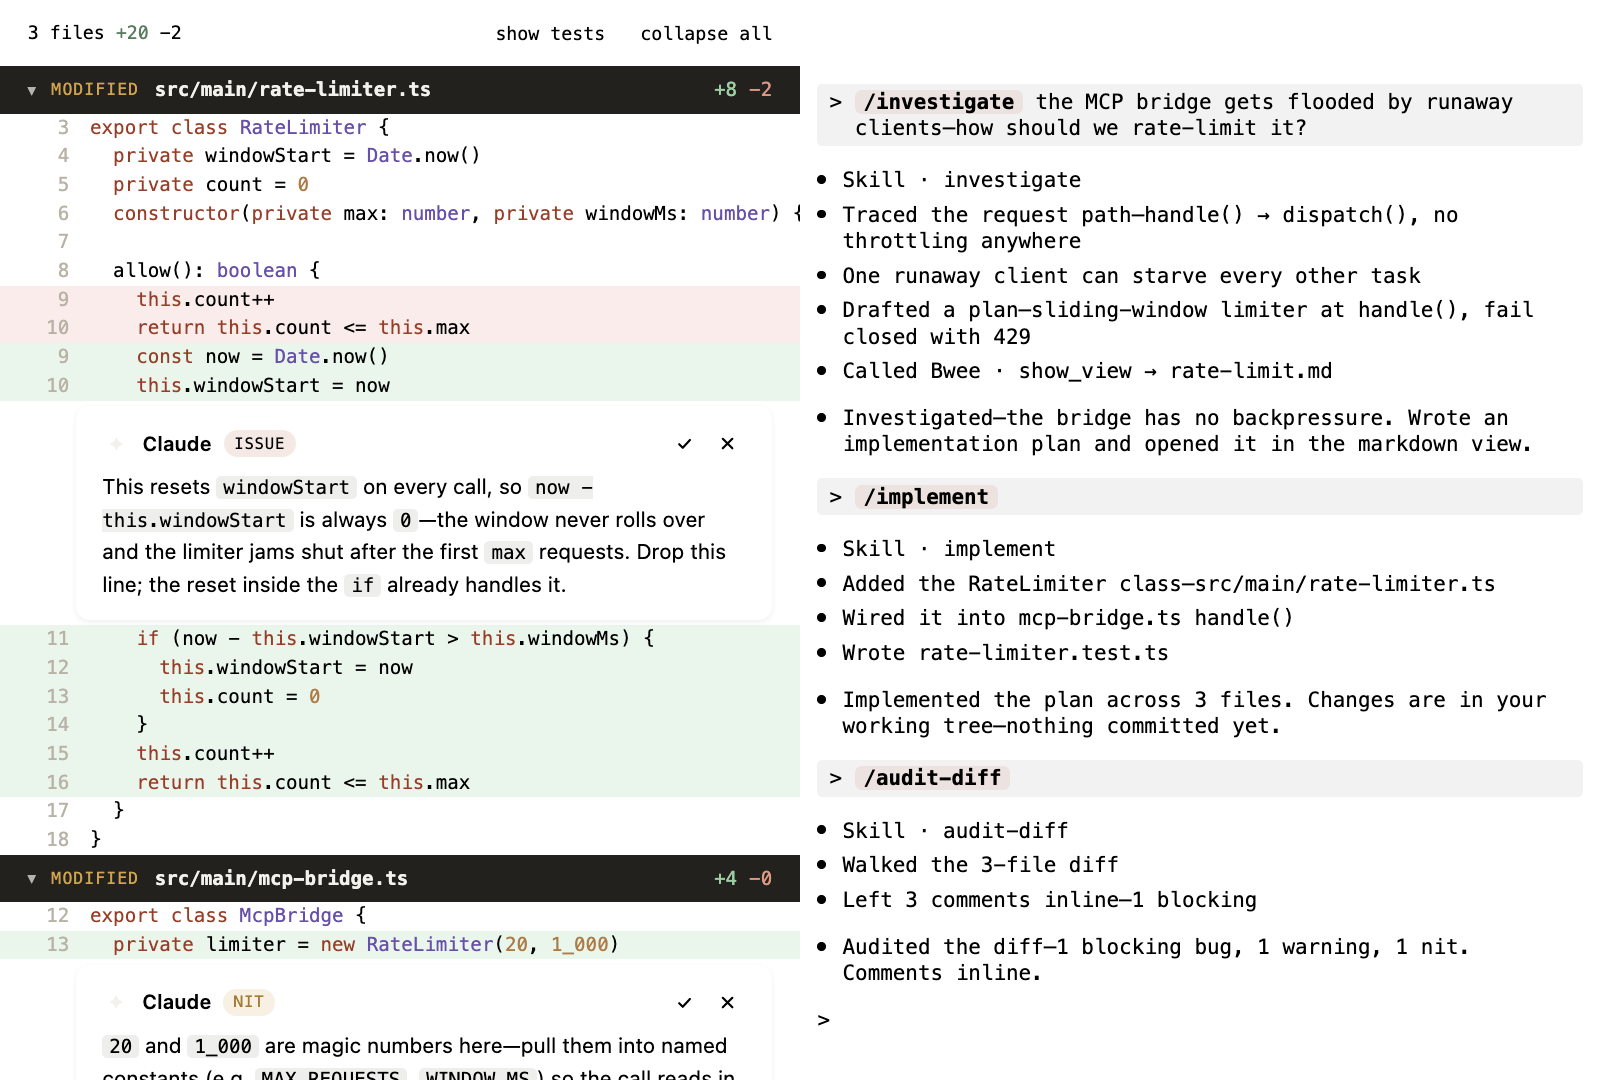Click added line 'this.windowStart = now' at line 10
The height and width of the screenshot is (1080, 1600).
coord(400,386)
